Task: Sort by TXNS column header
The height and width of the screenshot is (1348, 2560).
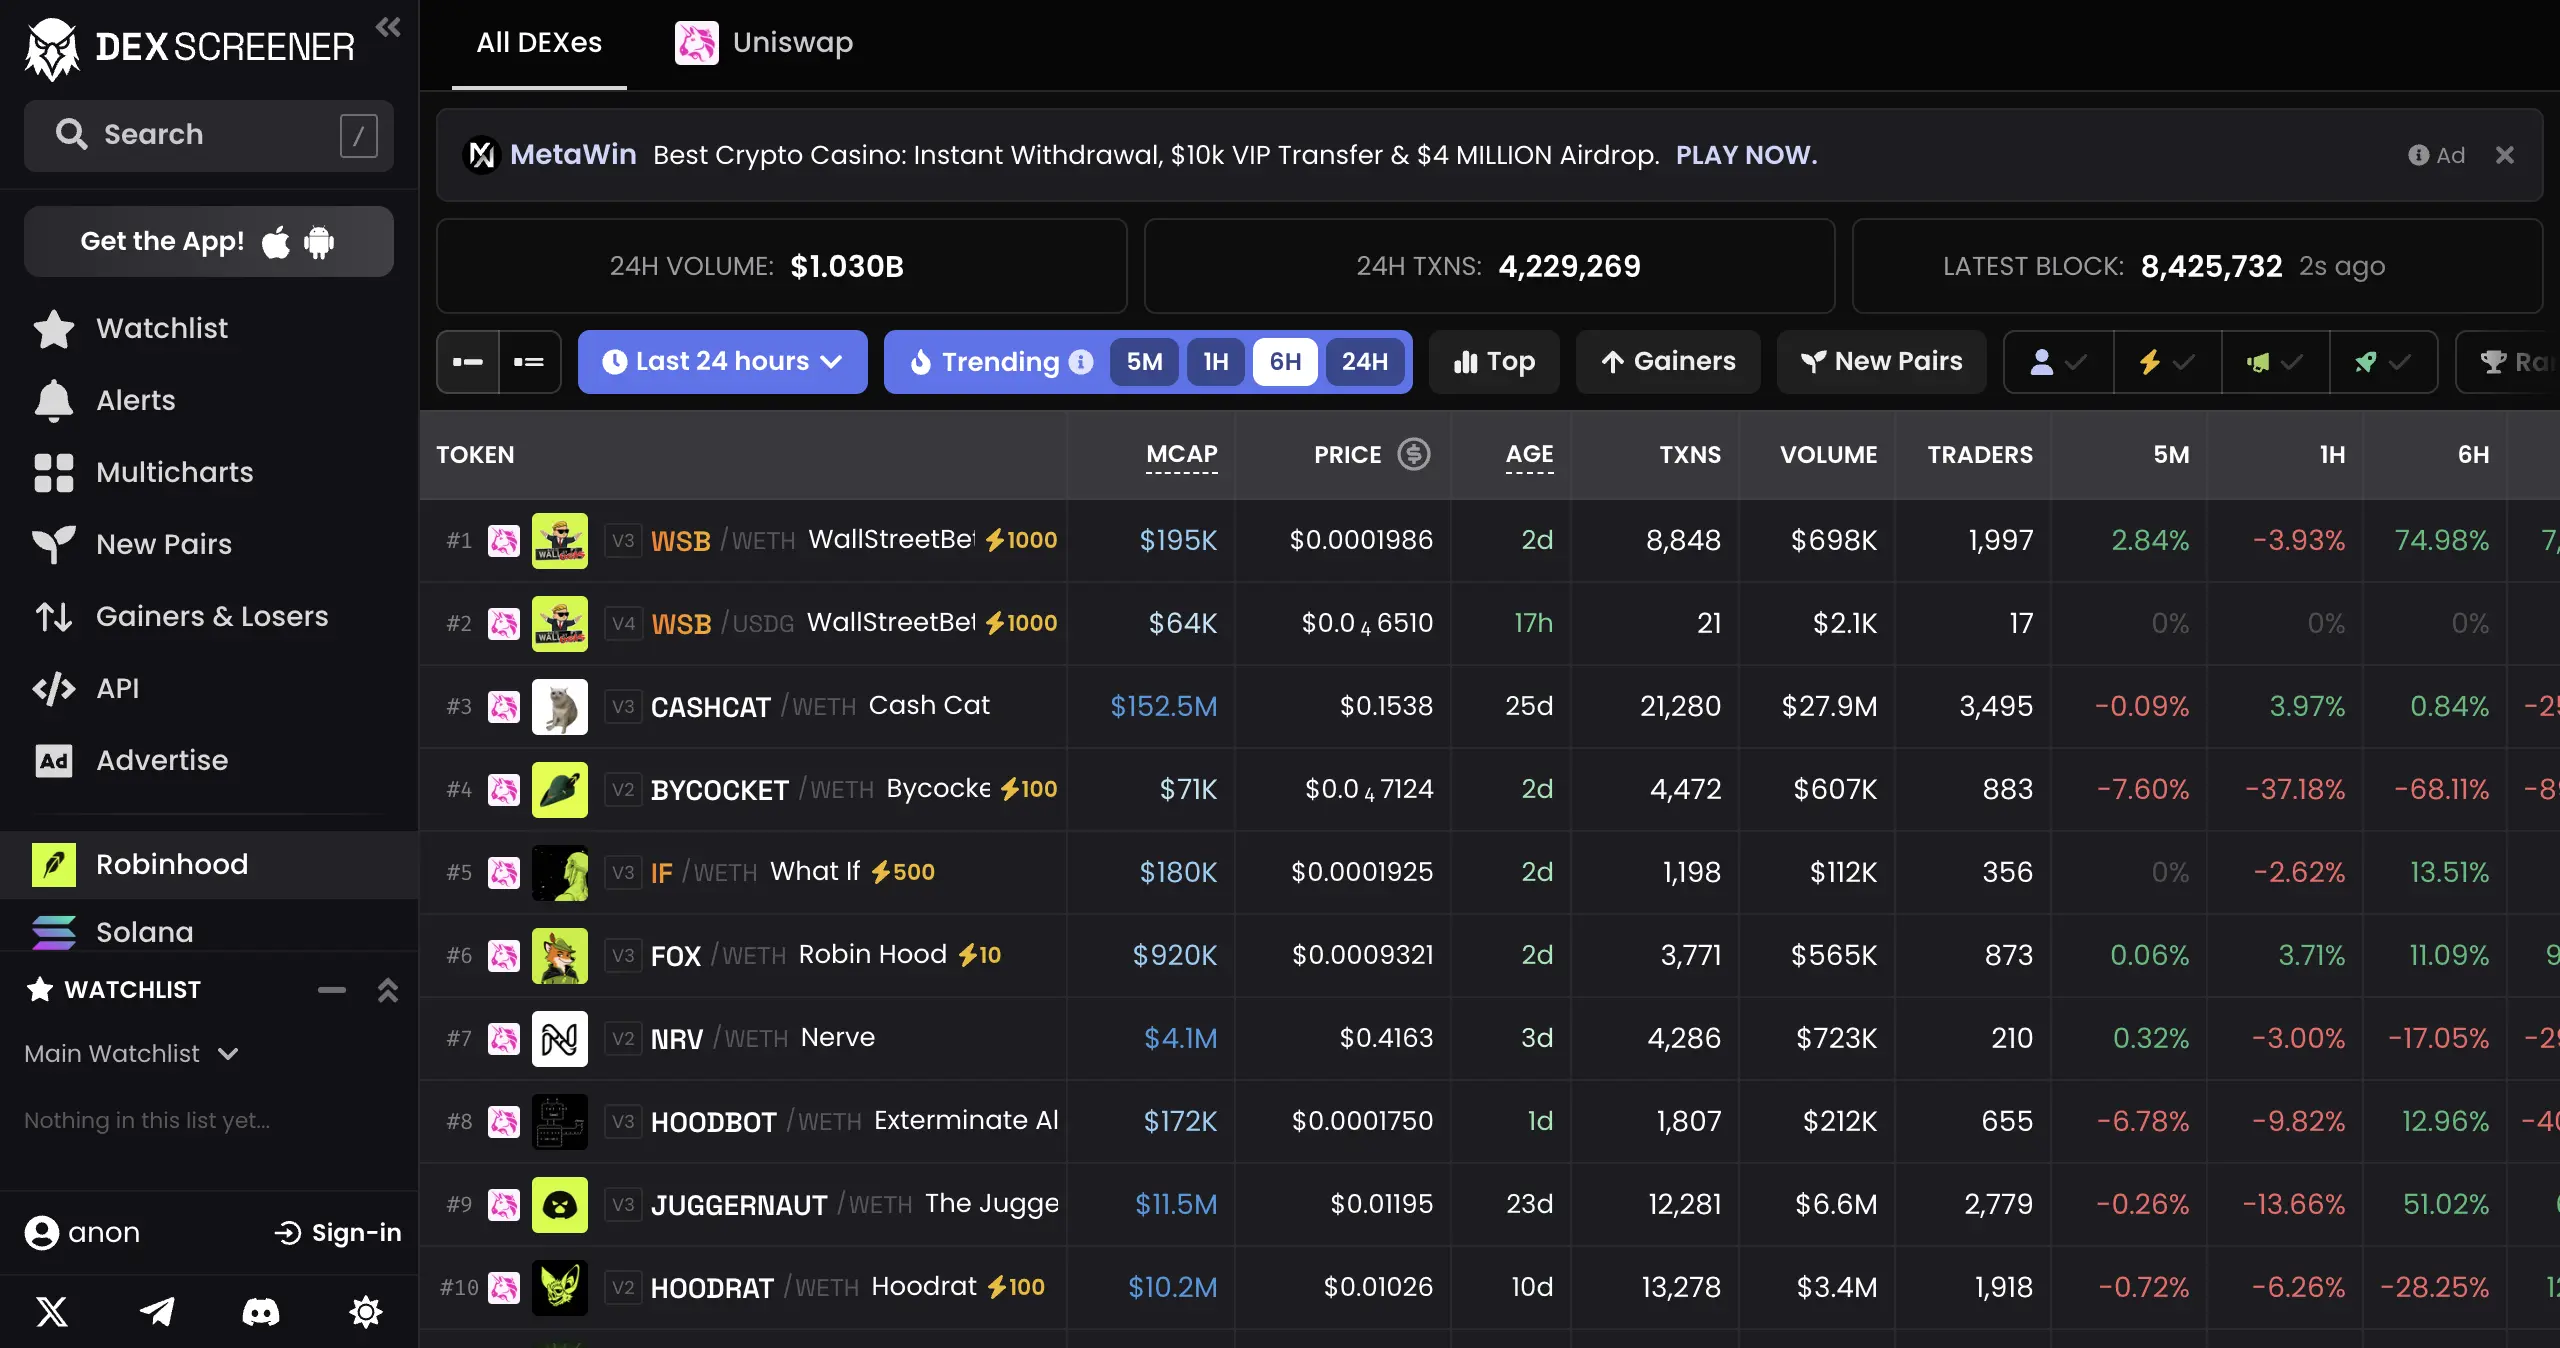Action: [x=1690, y=455]
